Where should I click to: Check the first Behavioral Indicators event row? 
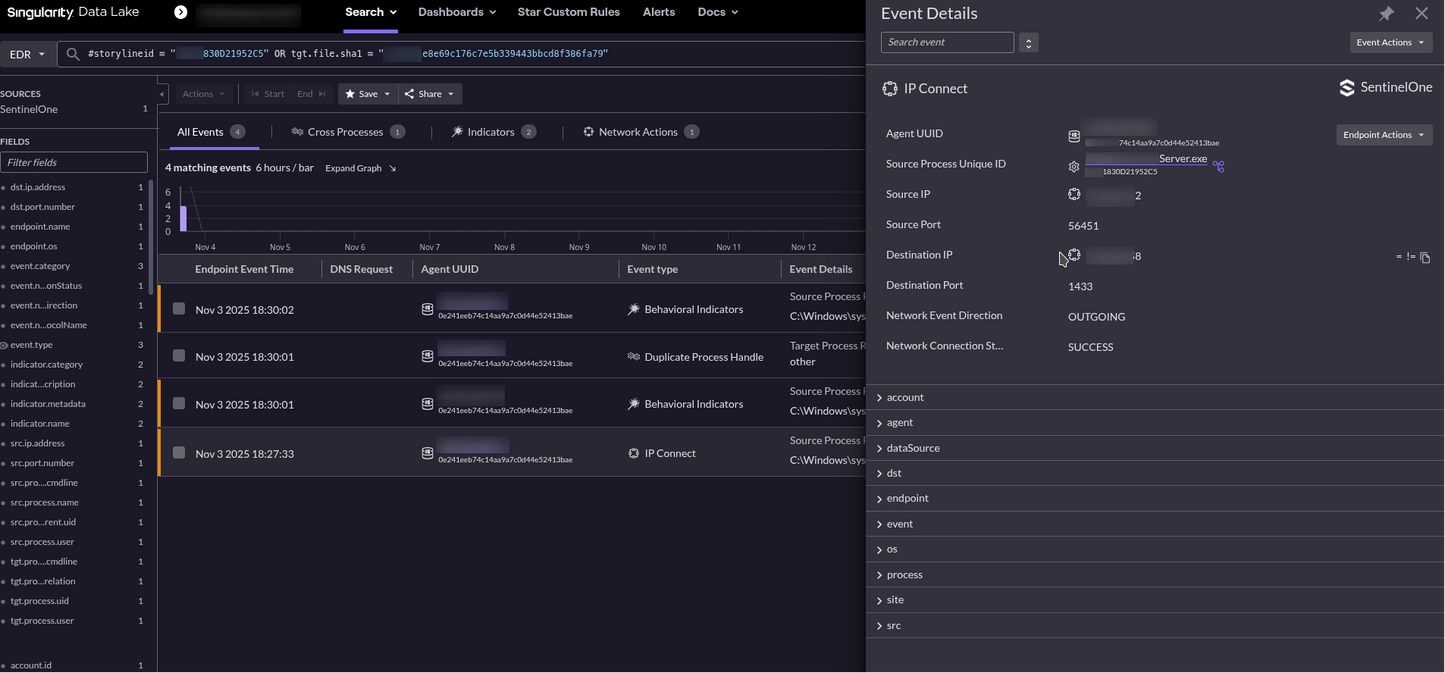click(x=179, y=309)
